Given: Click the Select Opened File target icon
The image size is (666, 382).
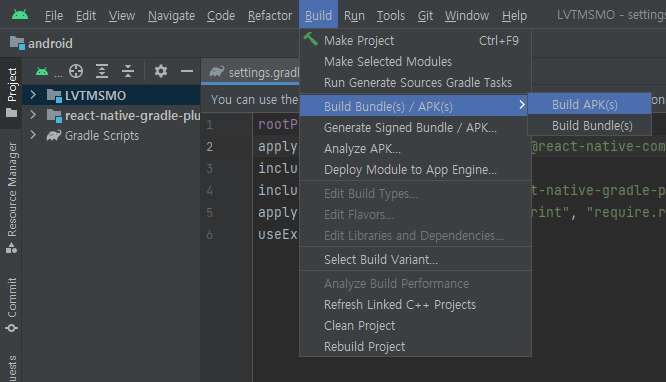Looking at the screenshot, I should point(76,71).
